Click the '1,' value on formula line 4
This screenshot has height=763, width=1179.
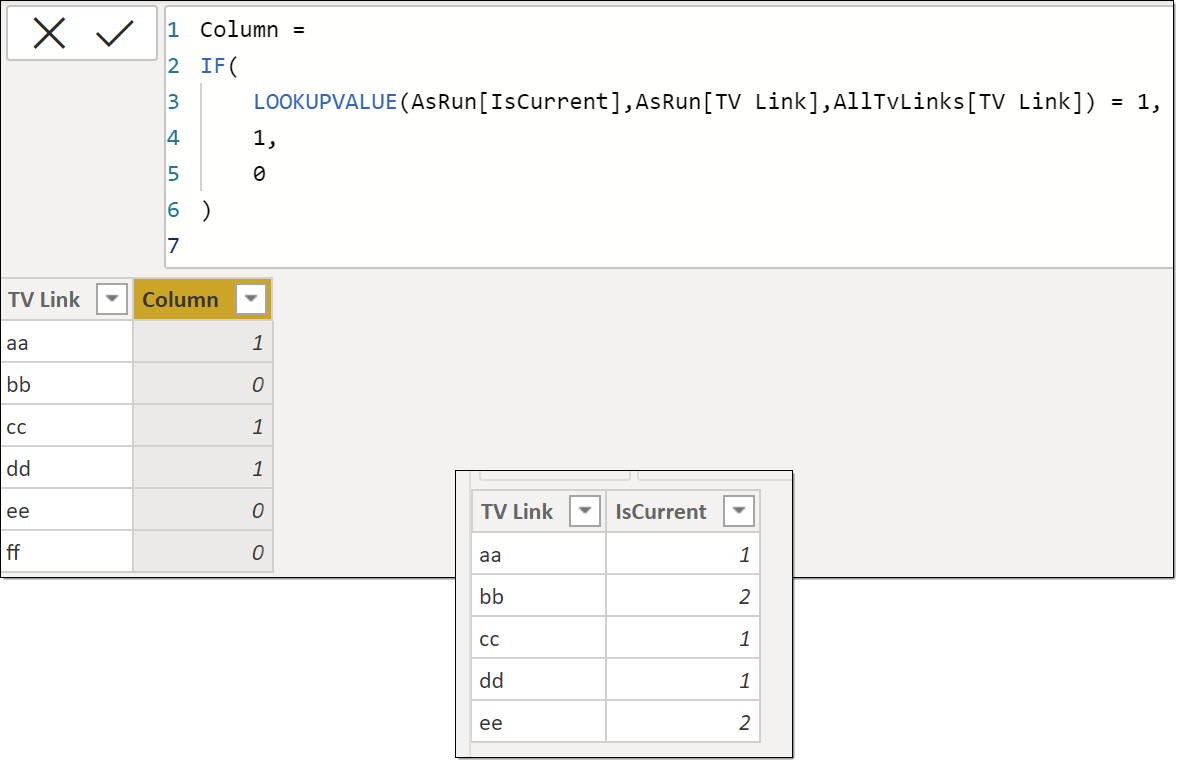[265, 138]
